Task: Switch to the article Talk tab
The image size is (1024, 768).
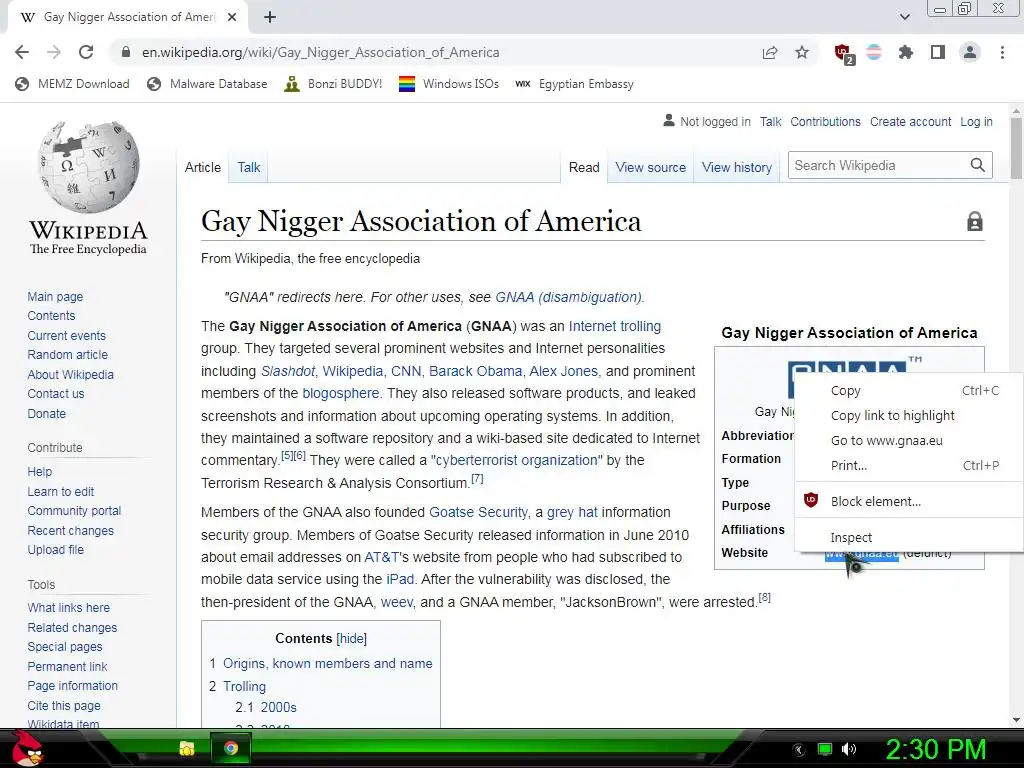Action: [x=249, y=167]
